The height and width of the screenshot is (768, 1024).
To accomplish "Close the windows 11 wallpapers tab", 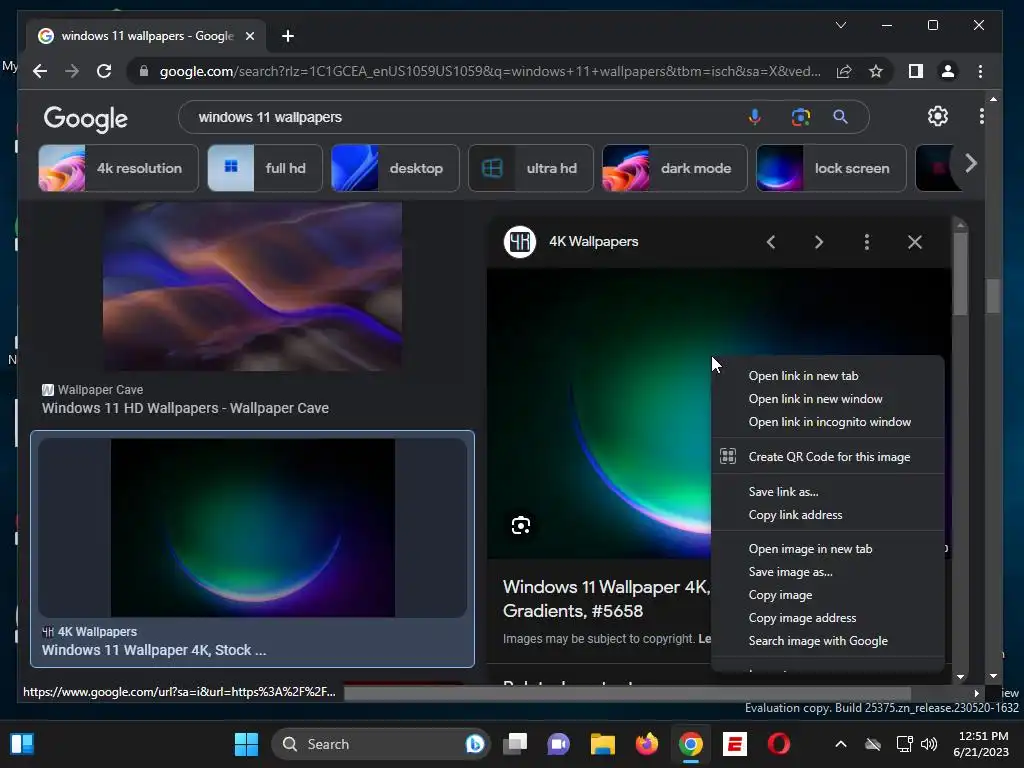I will tap(249, 36).
